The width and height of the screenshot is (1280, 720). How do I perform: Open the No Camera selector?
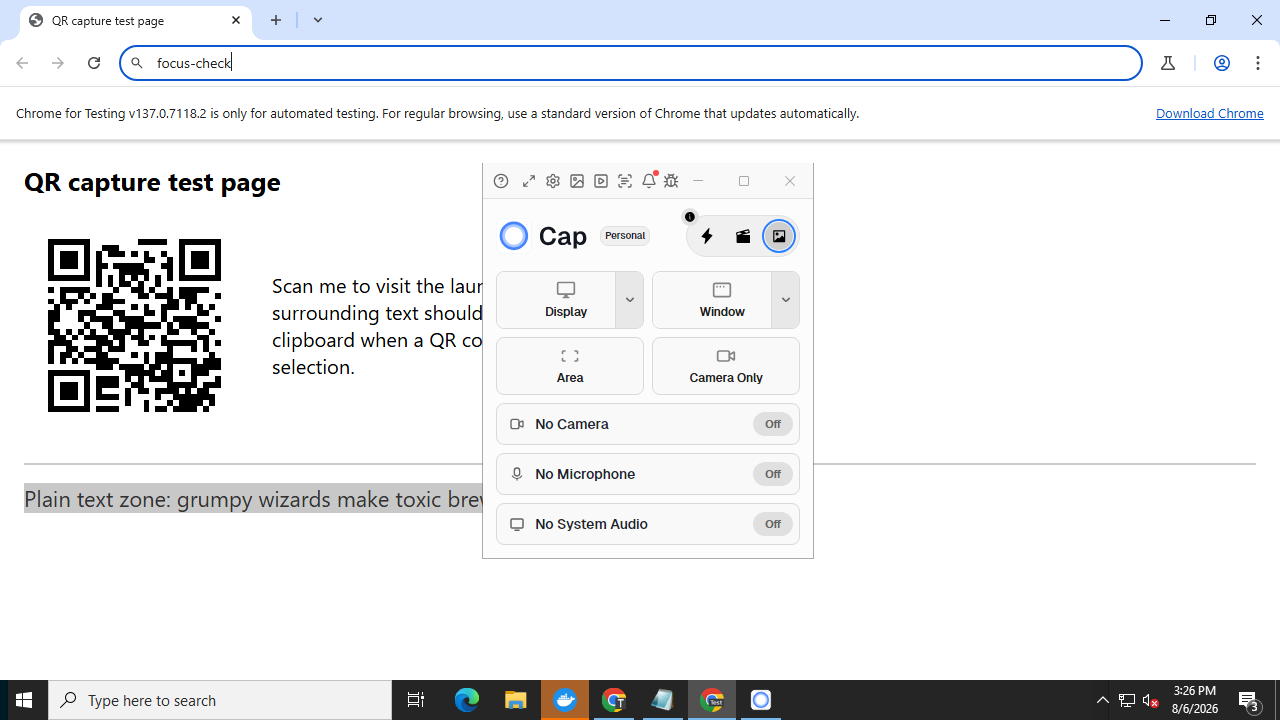[x=648, y=424]
